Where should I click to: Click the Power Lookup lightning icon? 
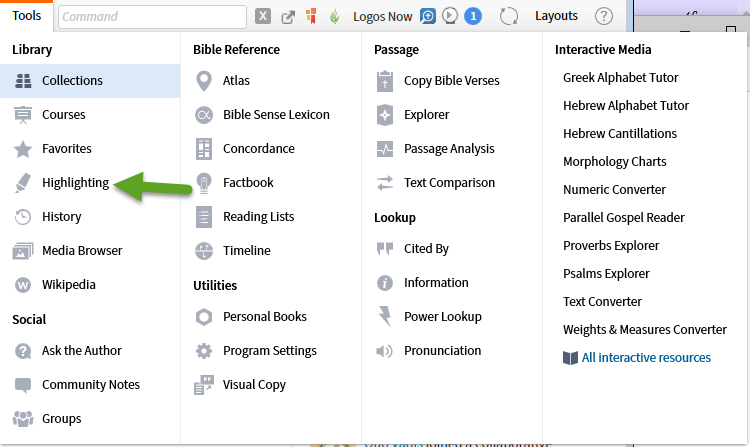point(385,317)
